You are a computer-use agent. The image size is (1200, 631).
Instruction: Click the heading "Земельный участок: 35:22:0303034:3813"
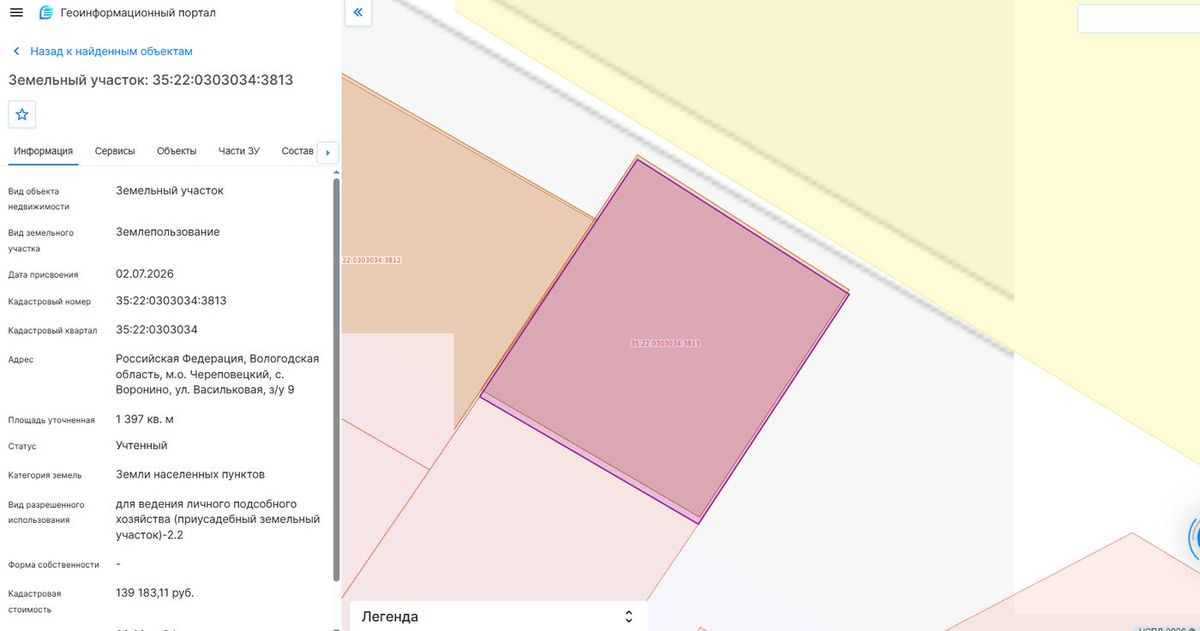point(151,80)
